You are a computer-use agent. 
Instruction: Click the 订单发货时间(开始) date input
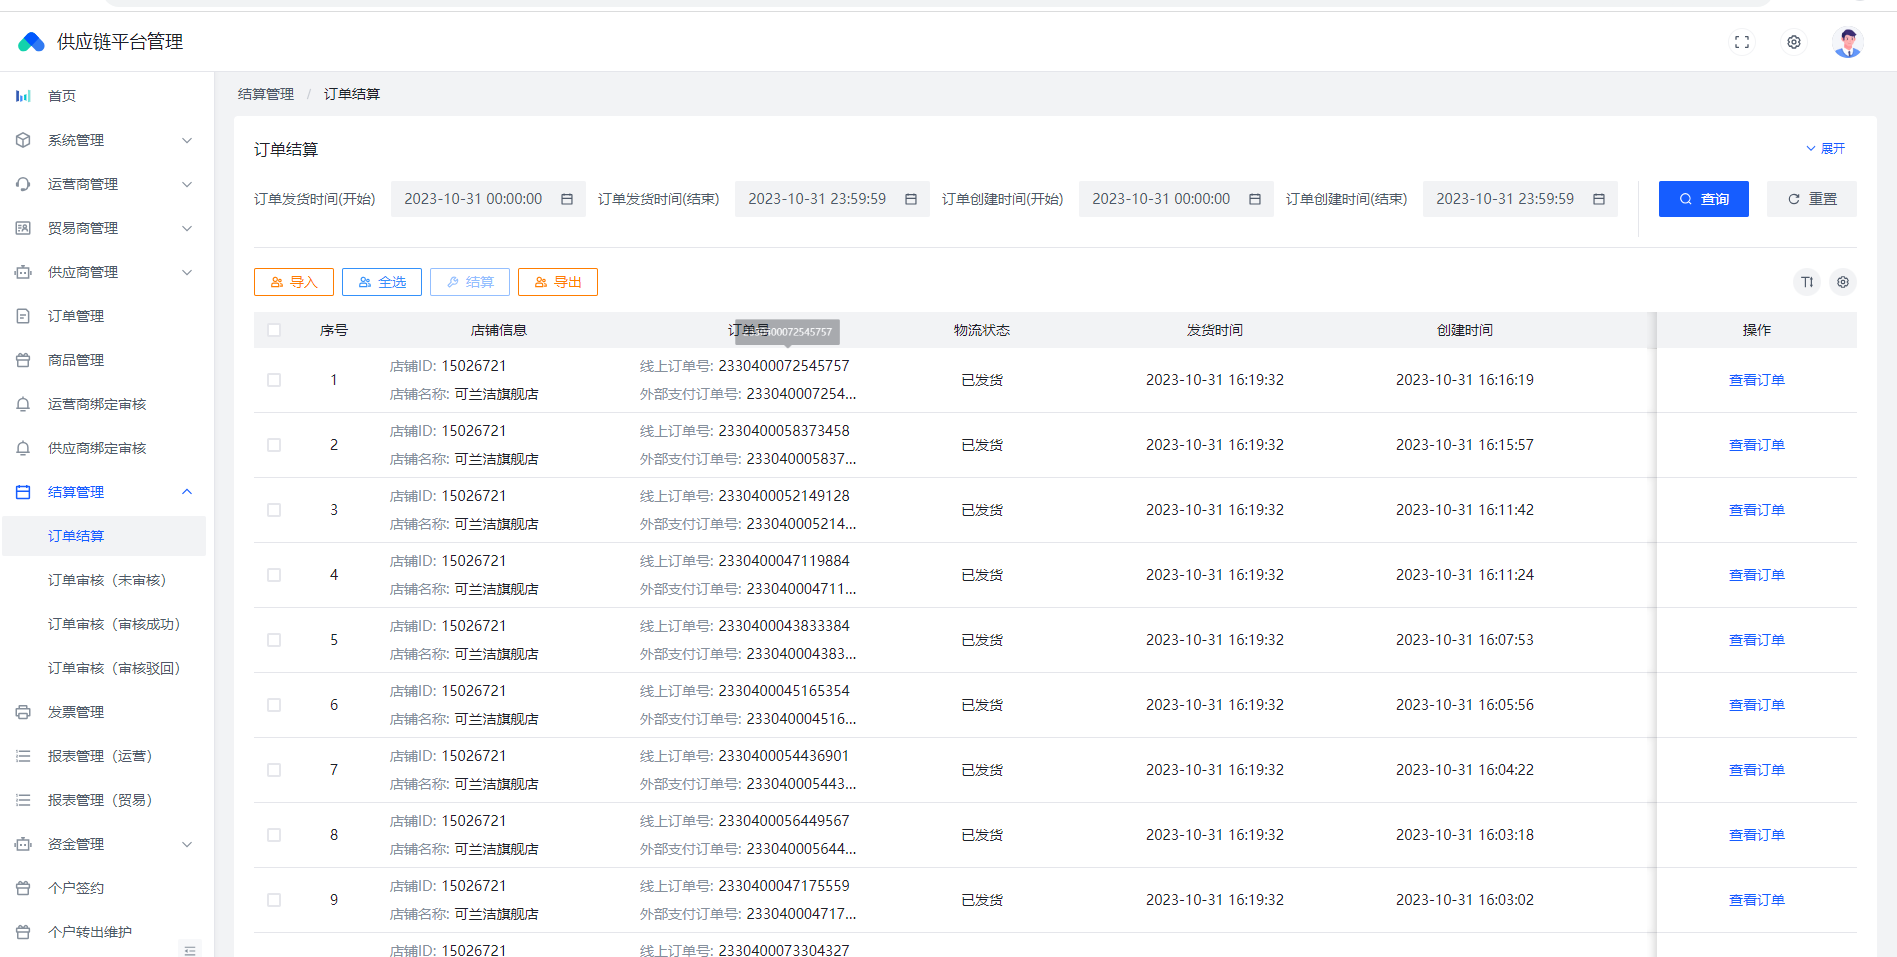pyautogui.click(x=488, y=199)
